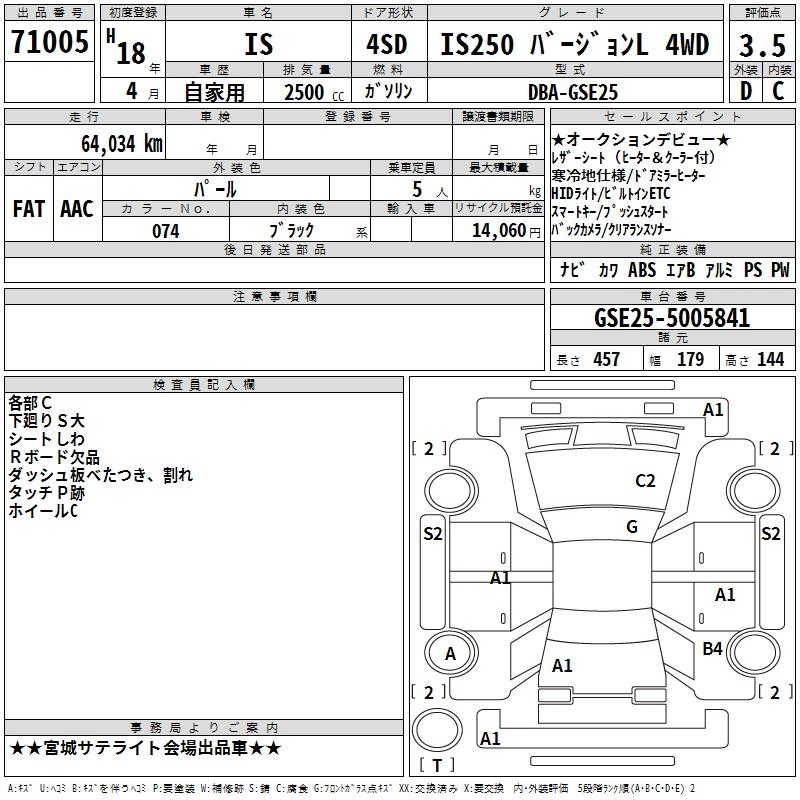Select the G mark on the windshield
Viewport: 800px width, 800px height.
tap(632, 527)
